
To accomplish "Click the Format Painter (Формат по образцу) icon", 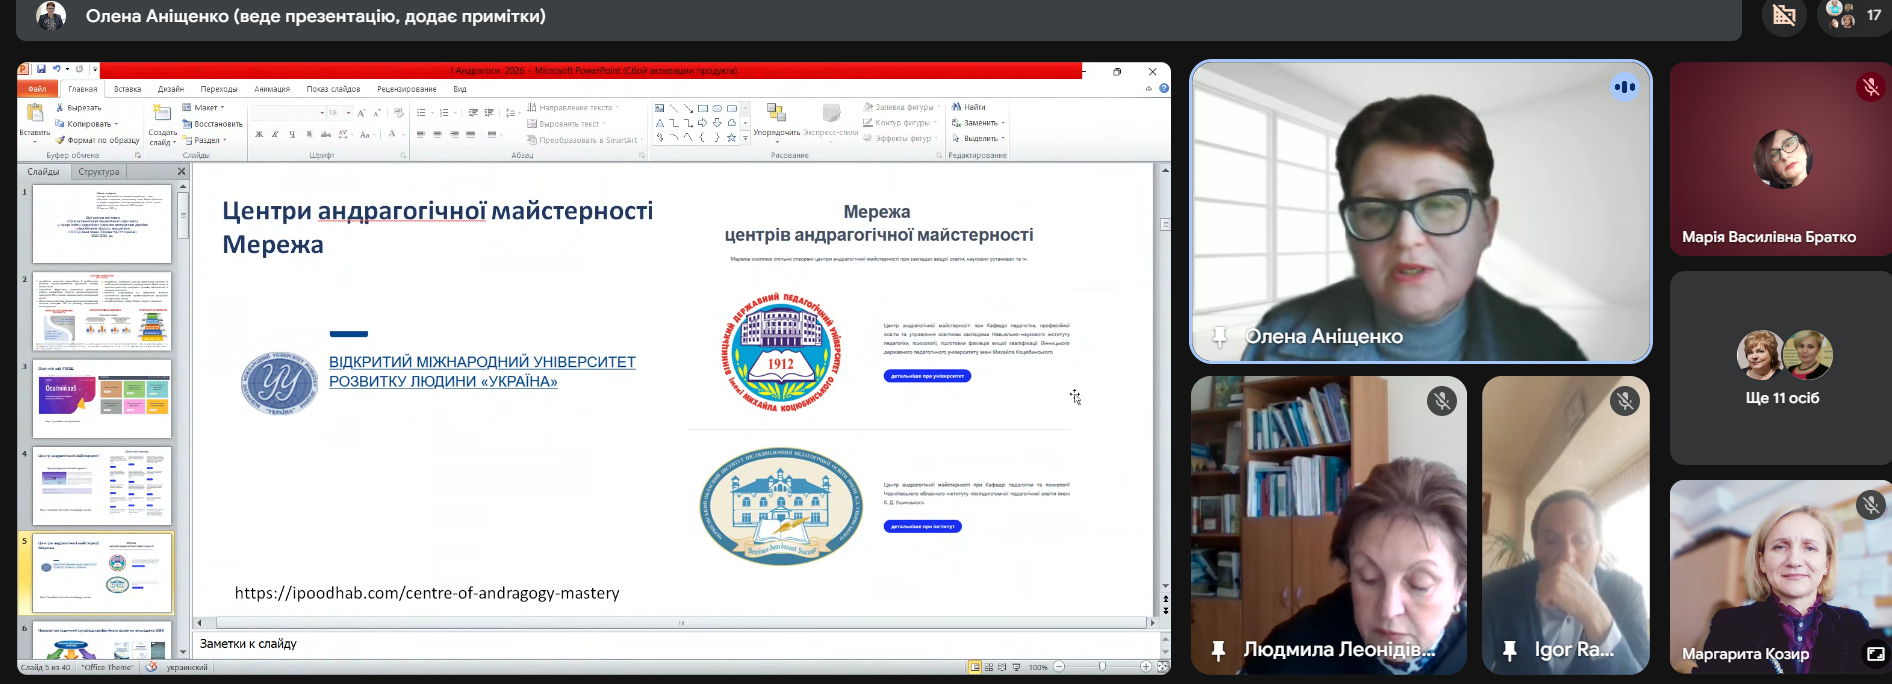I will pos(61,140).
